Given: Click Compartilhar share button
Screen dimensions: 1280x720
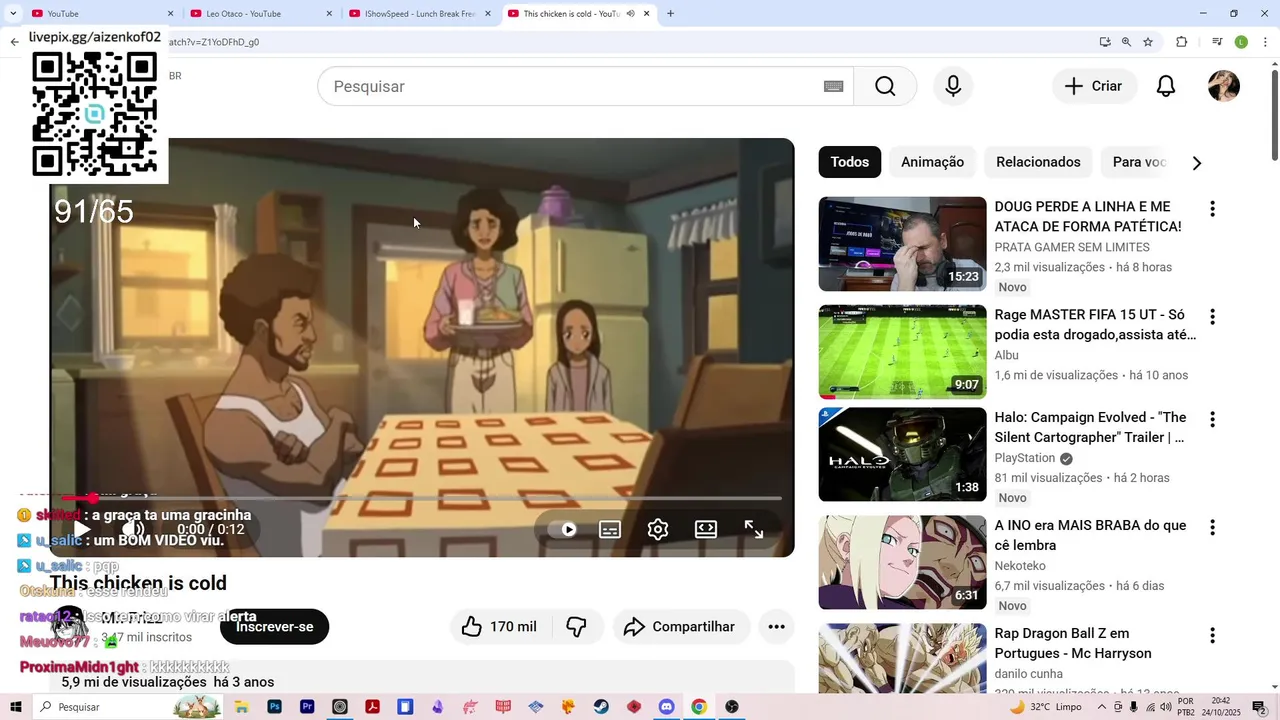Looking at the screenshot, I should pyautogui.click(x=682, y=627).
